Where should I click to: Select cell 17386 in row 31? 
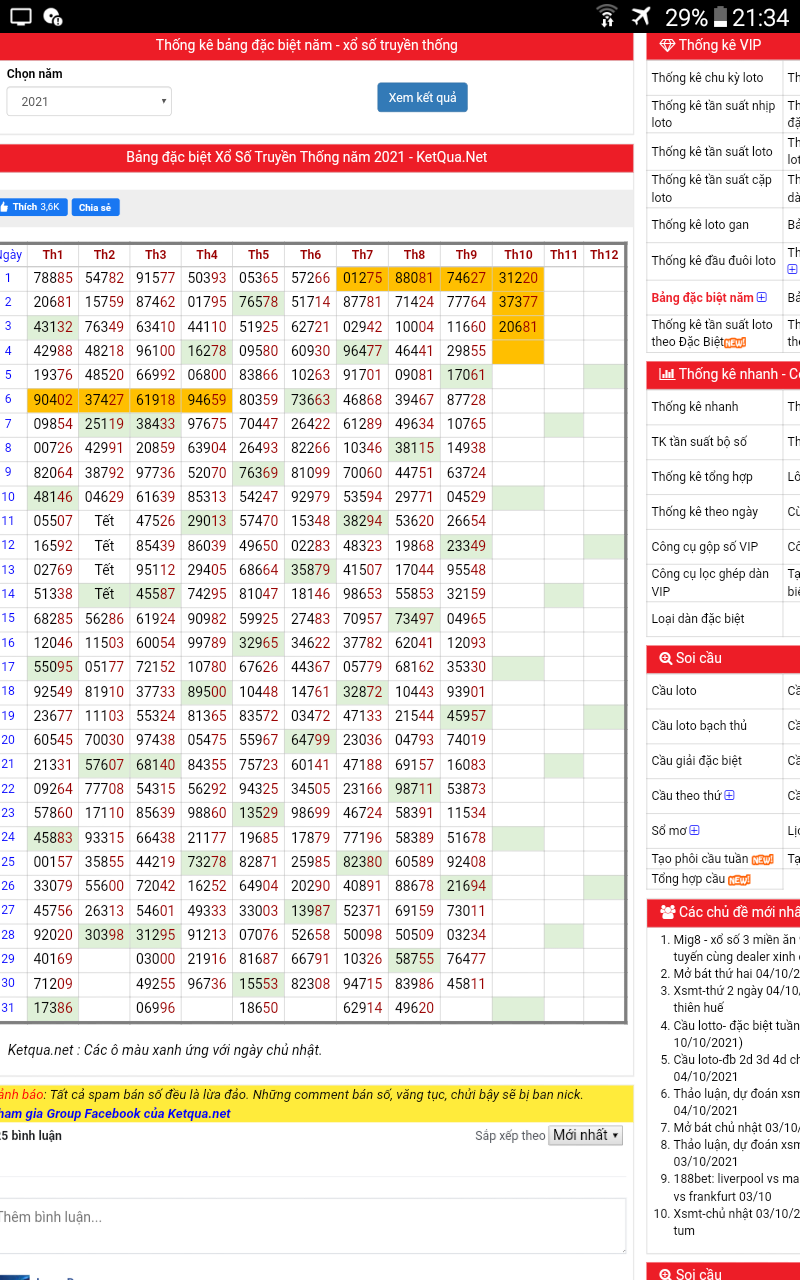pos(53,1009)
